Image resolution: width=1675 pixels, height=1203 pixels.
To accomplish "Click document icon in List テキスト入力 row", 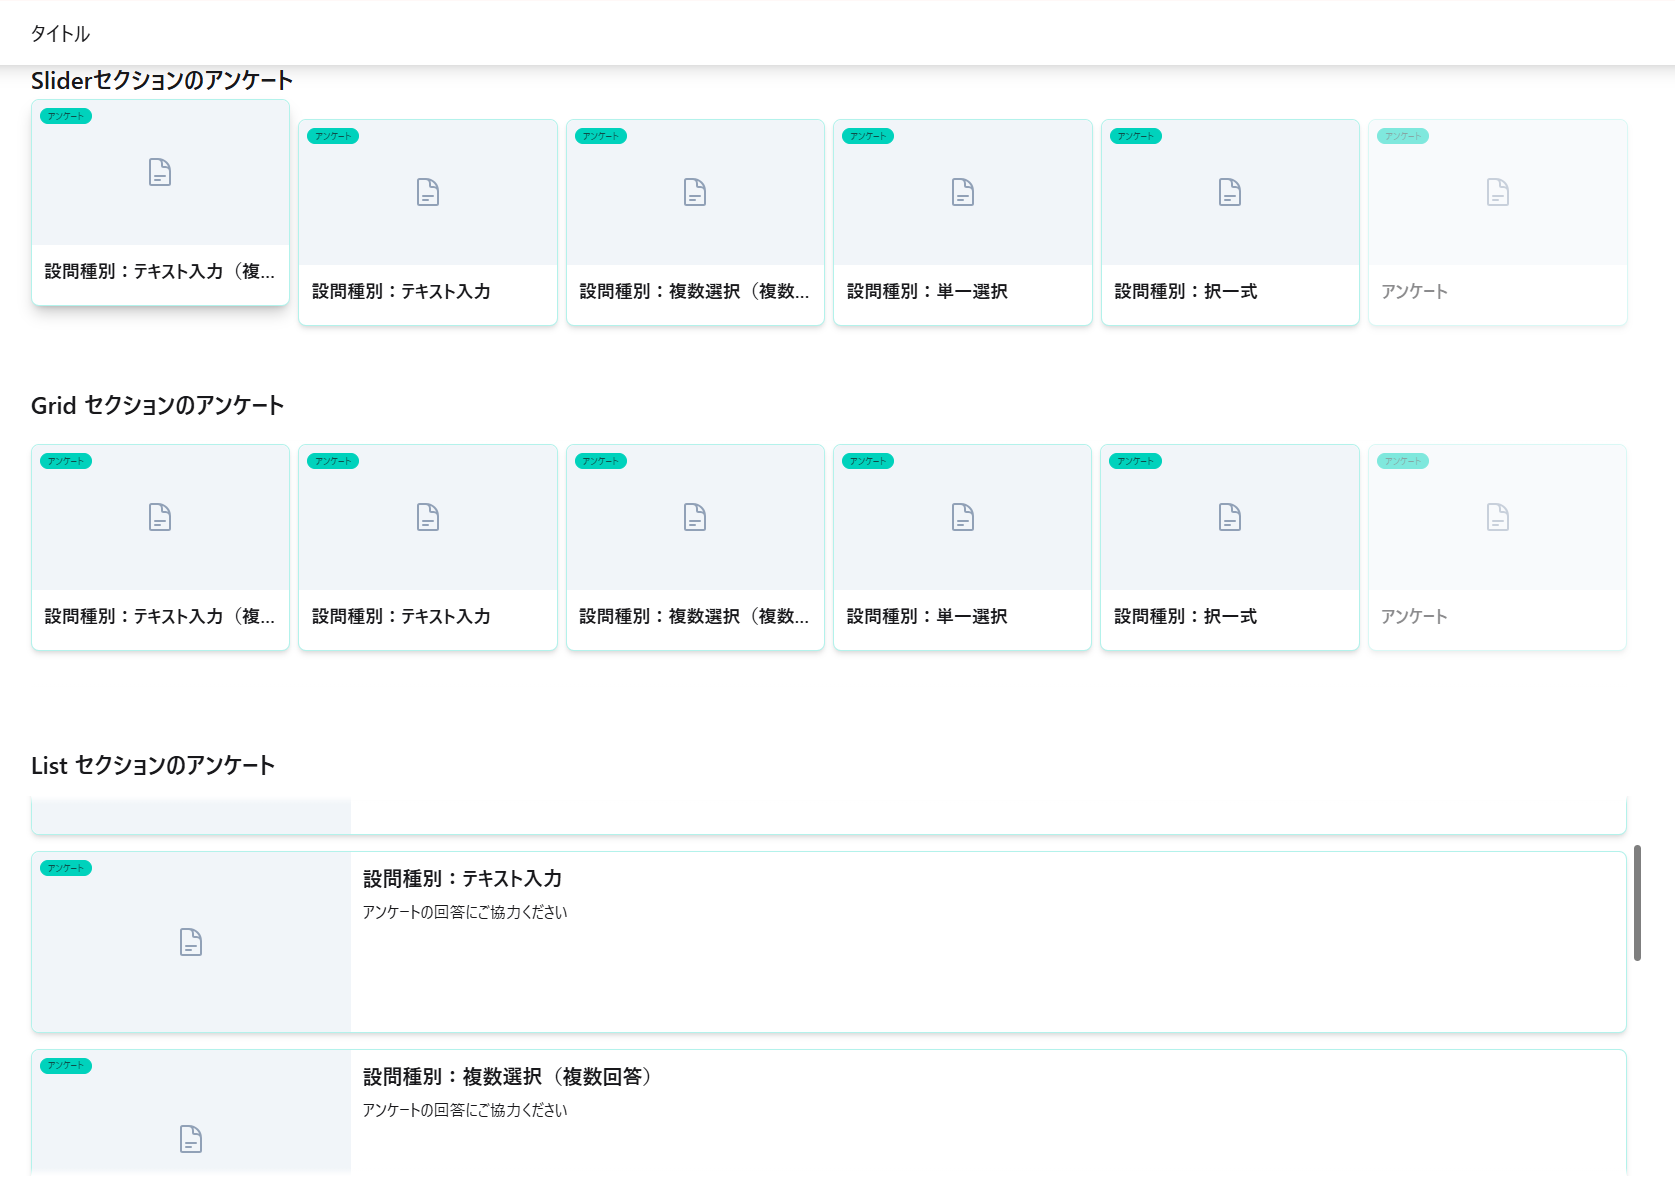I will point(191,942).
